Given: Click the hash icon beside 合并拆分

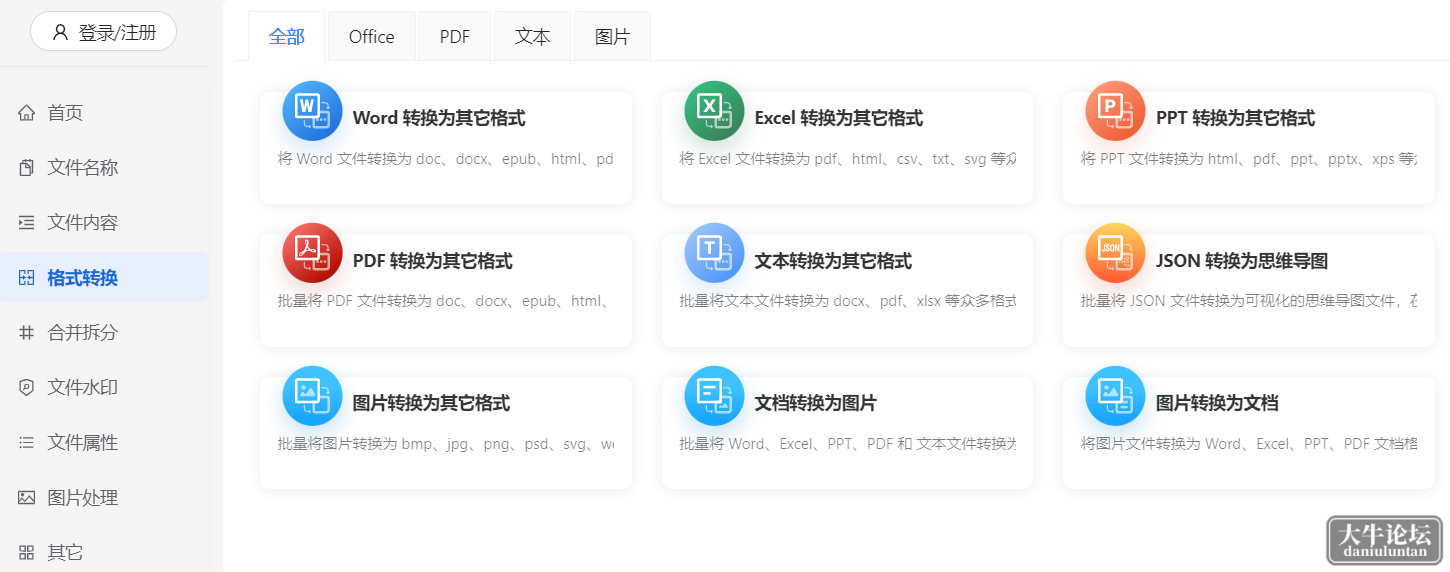Looking at the screenshot, I should click(27, 333).
